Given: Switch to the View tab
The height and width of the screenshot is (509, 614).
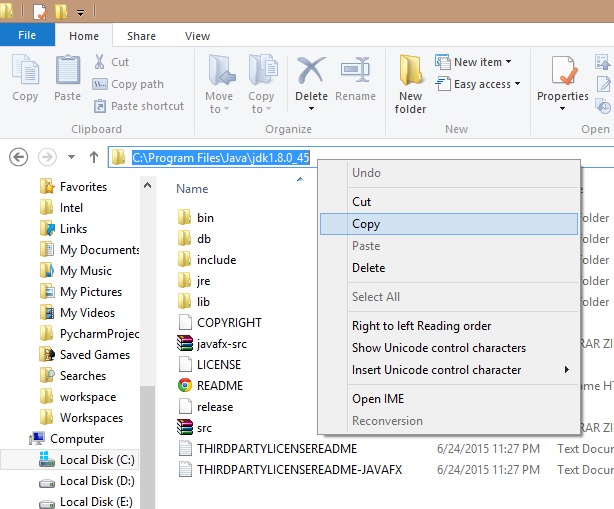Looking at the screenshot, I should 197,36.
